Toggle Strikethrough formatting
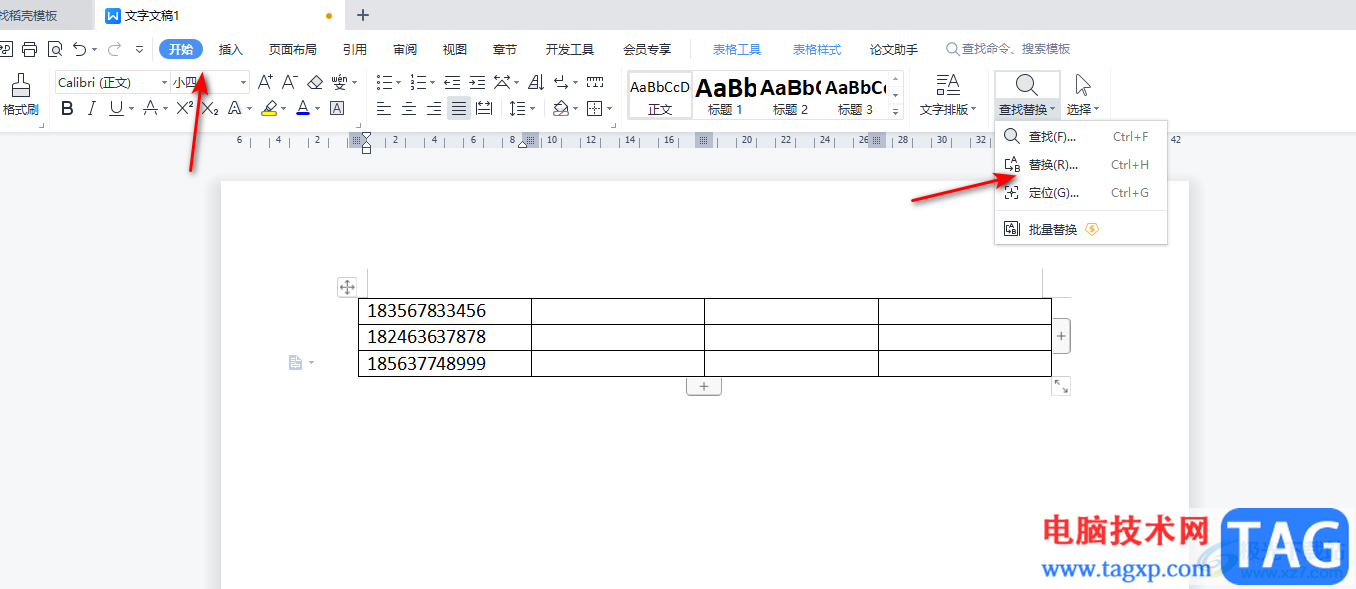The height and width of the screenshot is (589, 1356). pos(150,108)
